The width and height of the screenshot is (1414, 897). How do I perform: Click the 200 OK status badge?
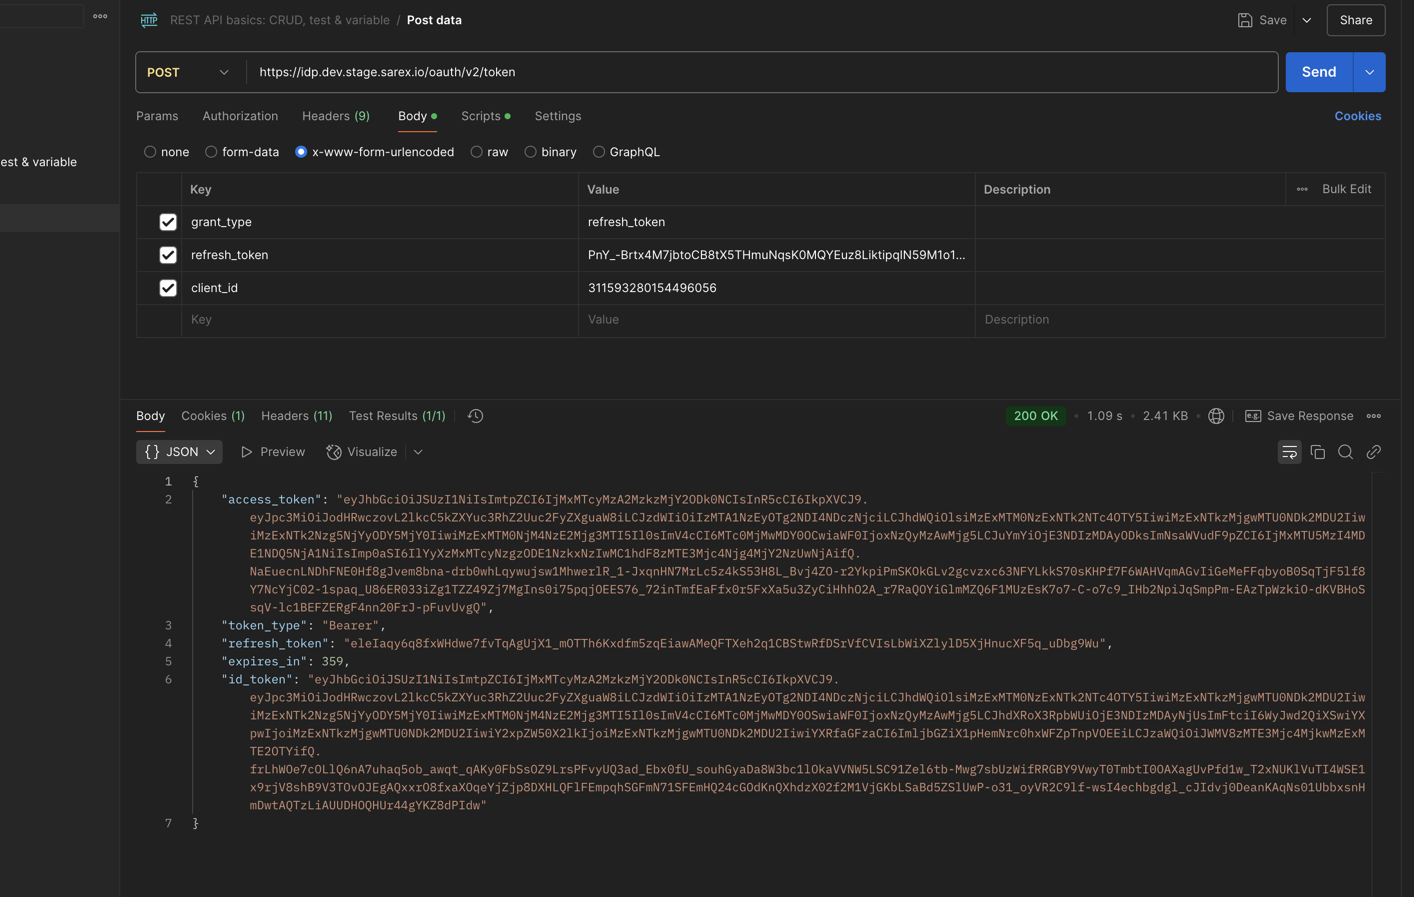(1036, 416)
